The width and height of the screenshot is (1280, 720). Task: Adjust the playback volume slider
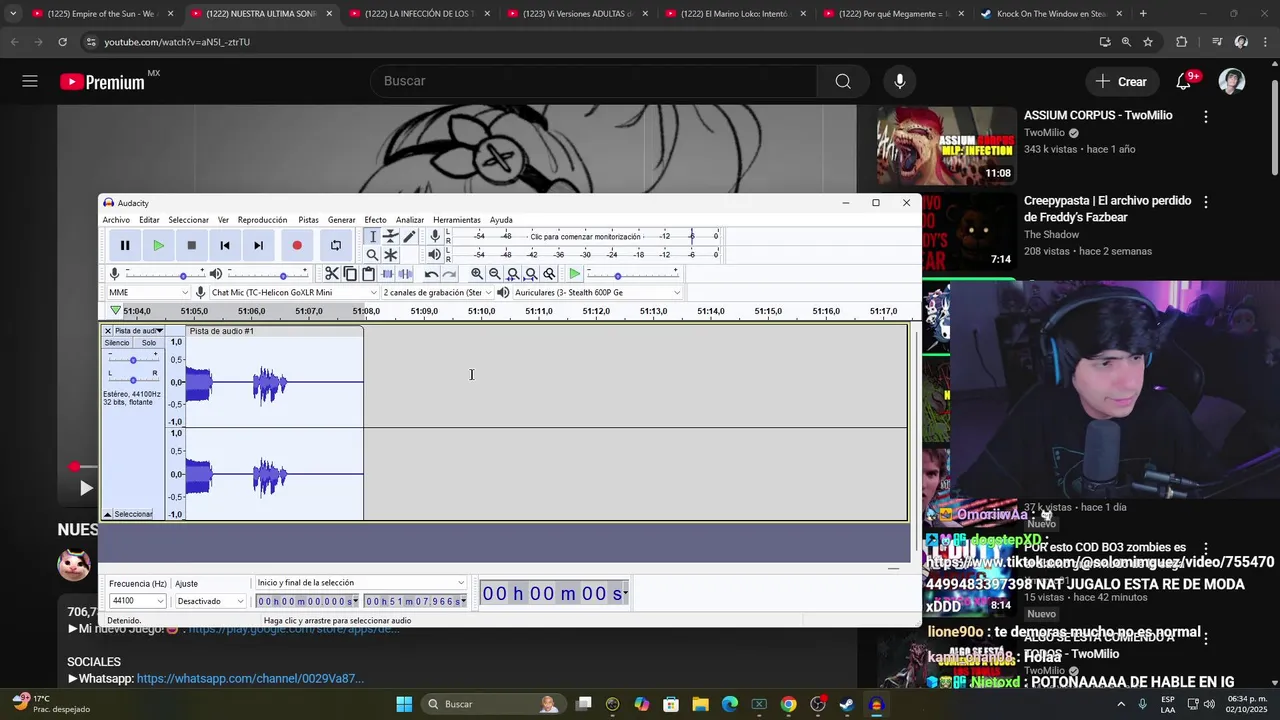point(267,274)
